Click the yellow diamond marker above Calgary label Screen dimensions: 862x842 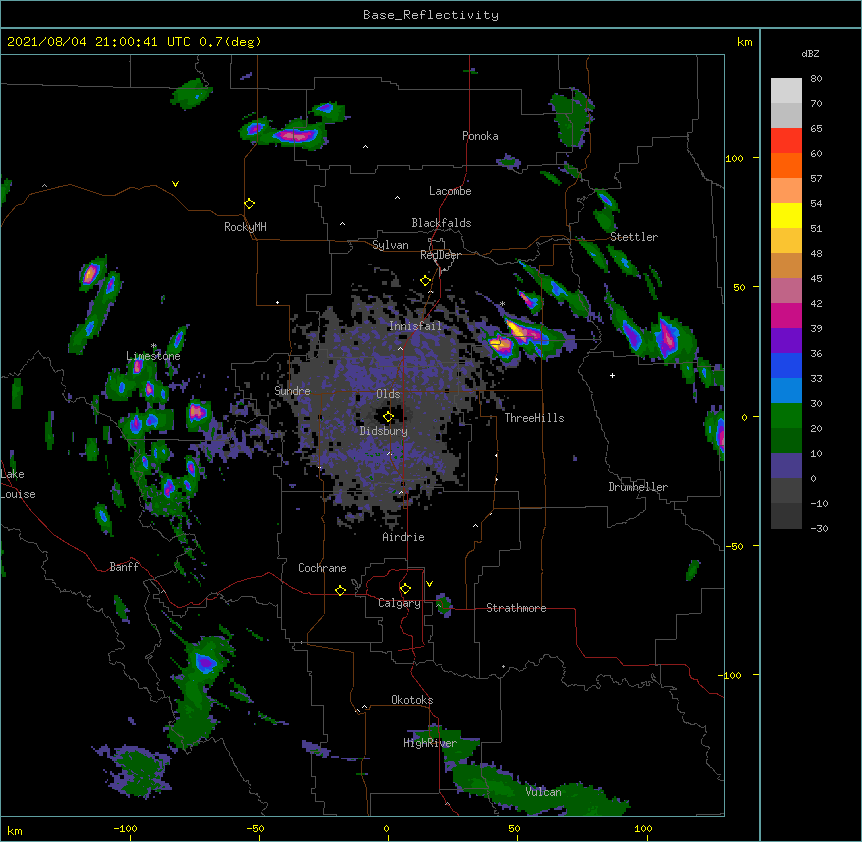pyautogui.click(x=405, y=589)
